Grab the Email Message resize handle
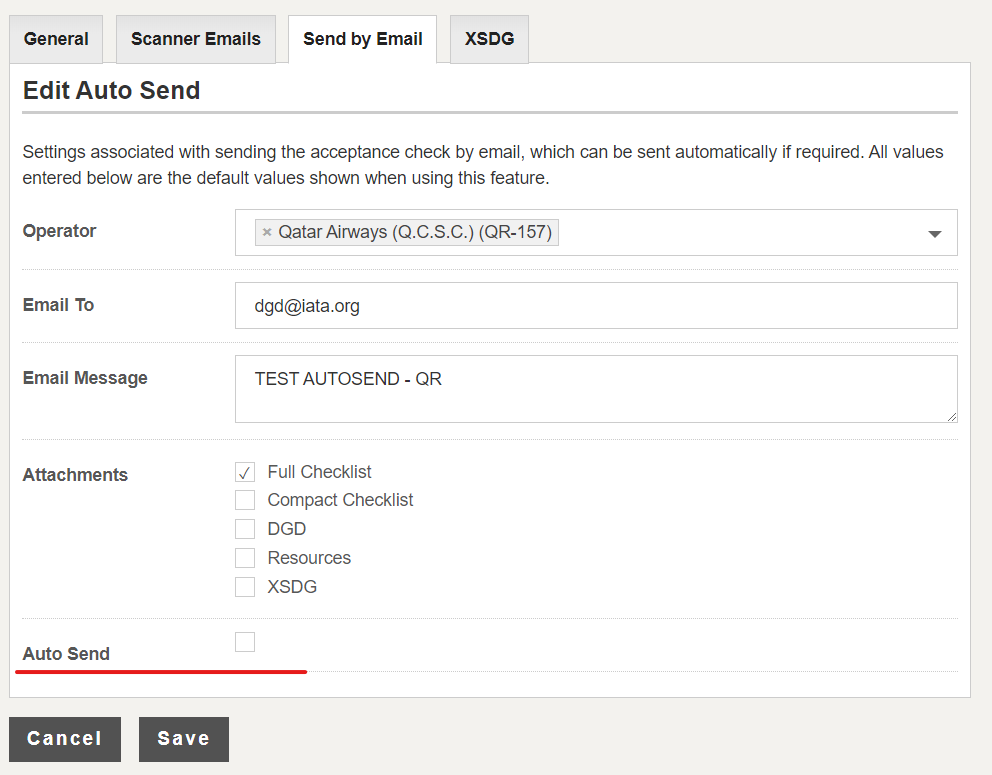The width and height of the screenshot is (992, 775). click(952, 416)
